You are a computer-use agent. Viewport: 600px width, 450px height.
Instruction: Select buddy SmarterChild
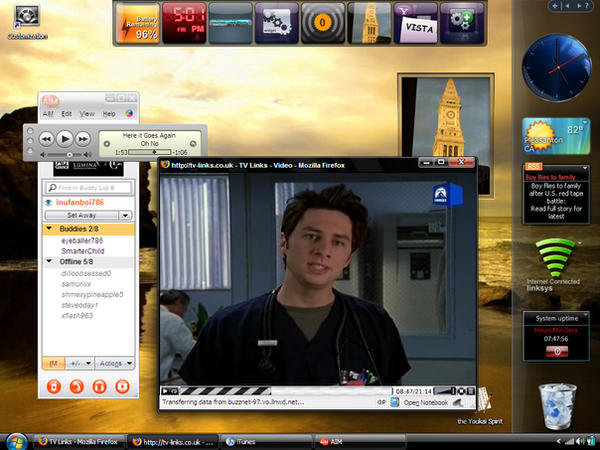point(83,251)
